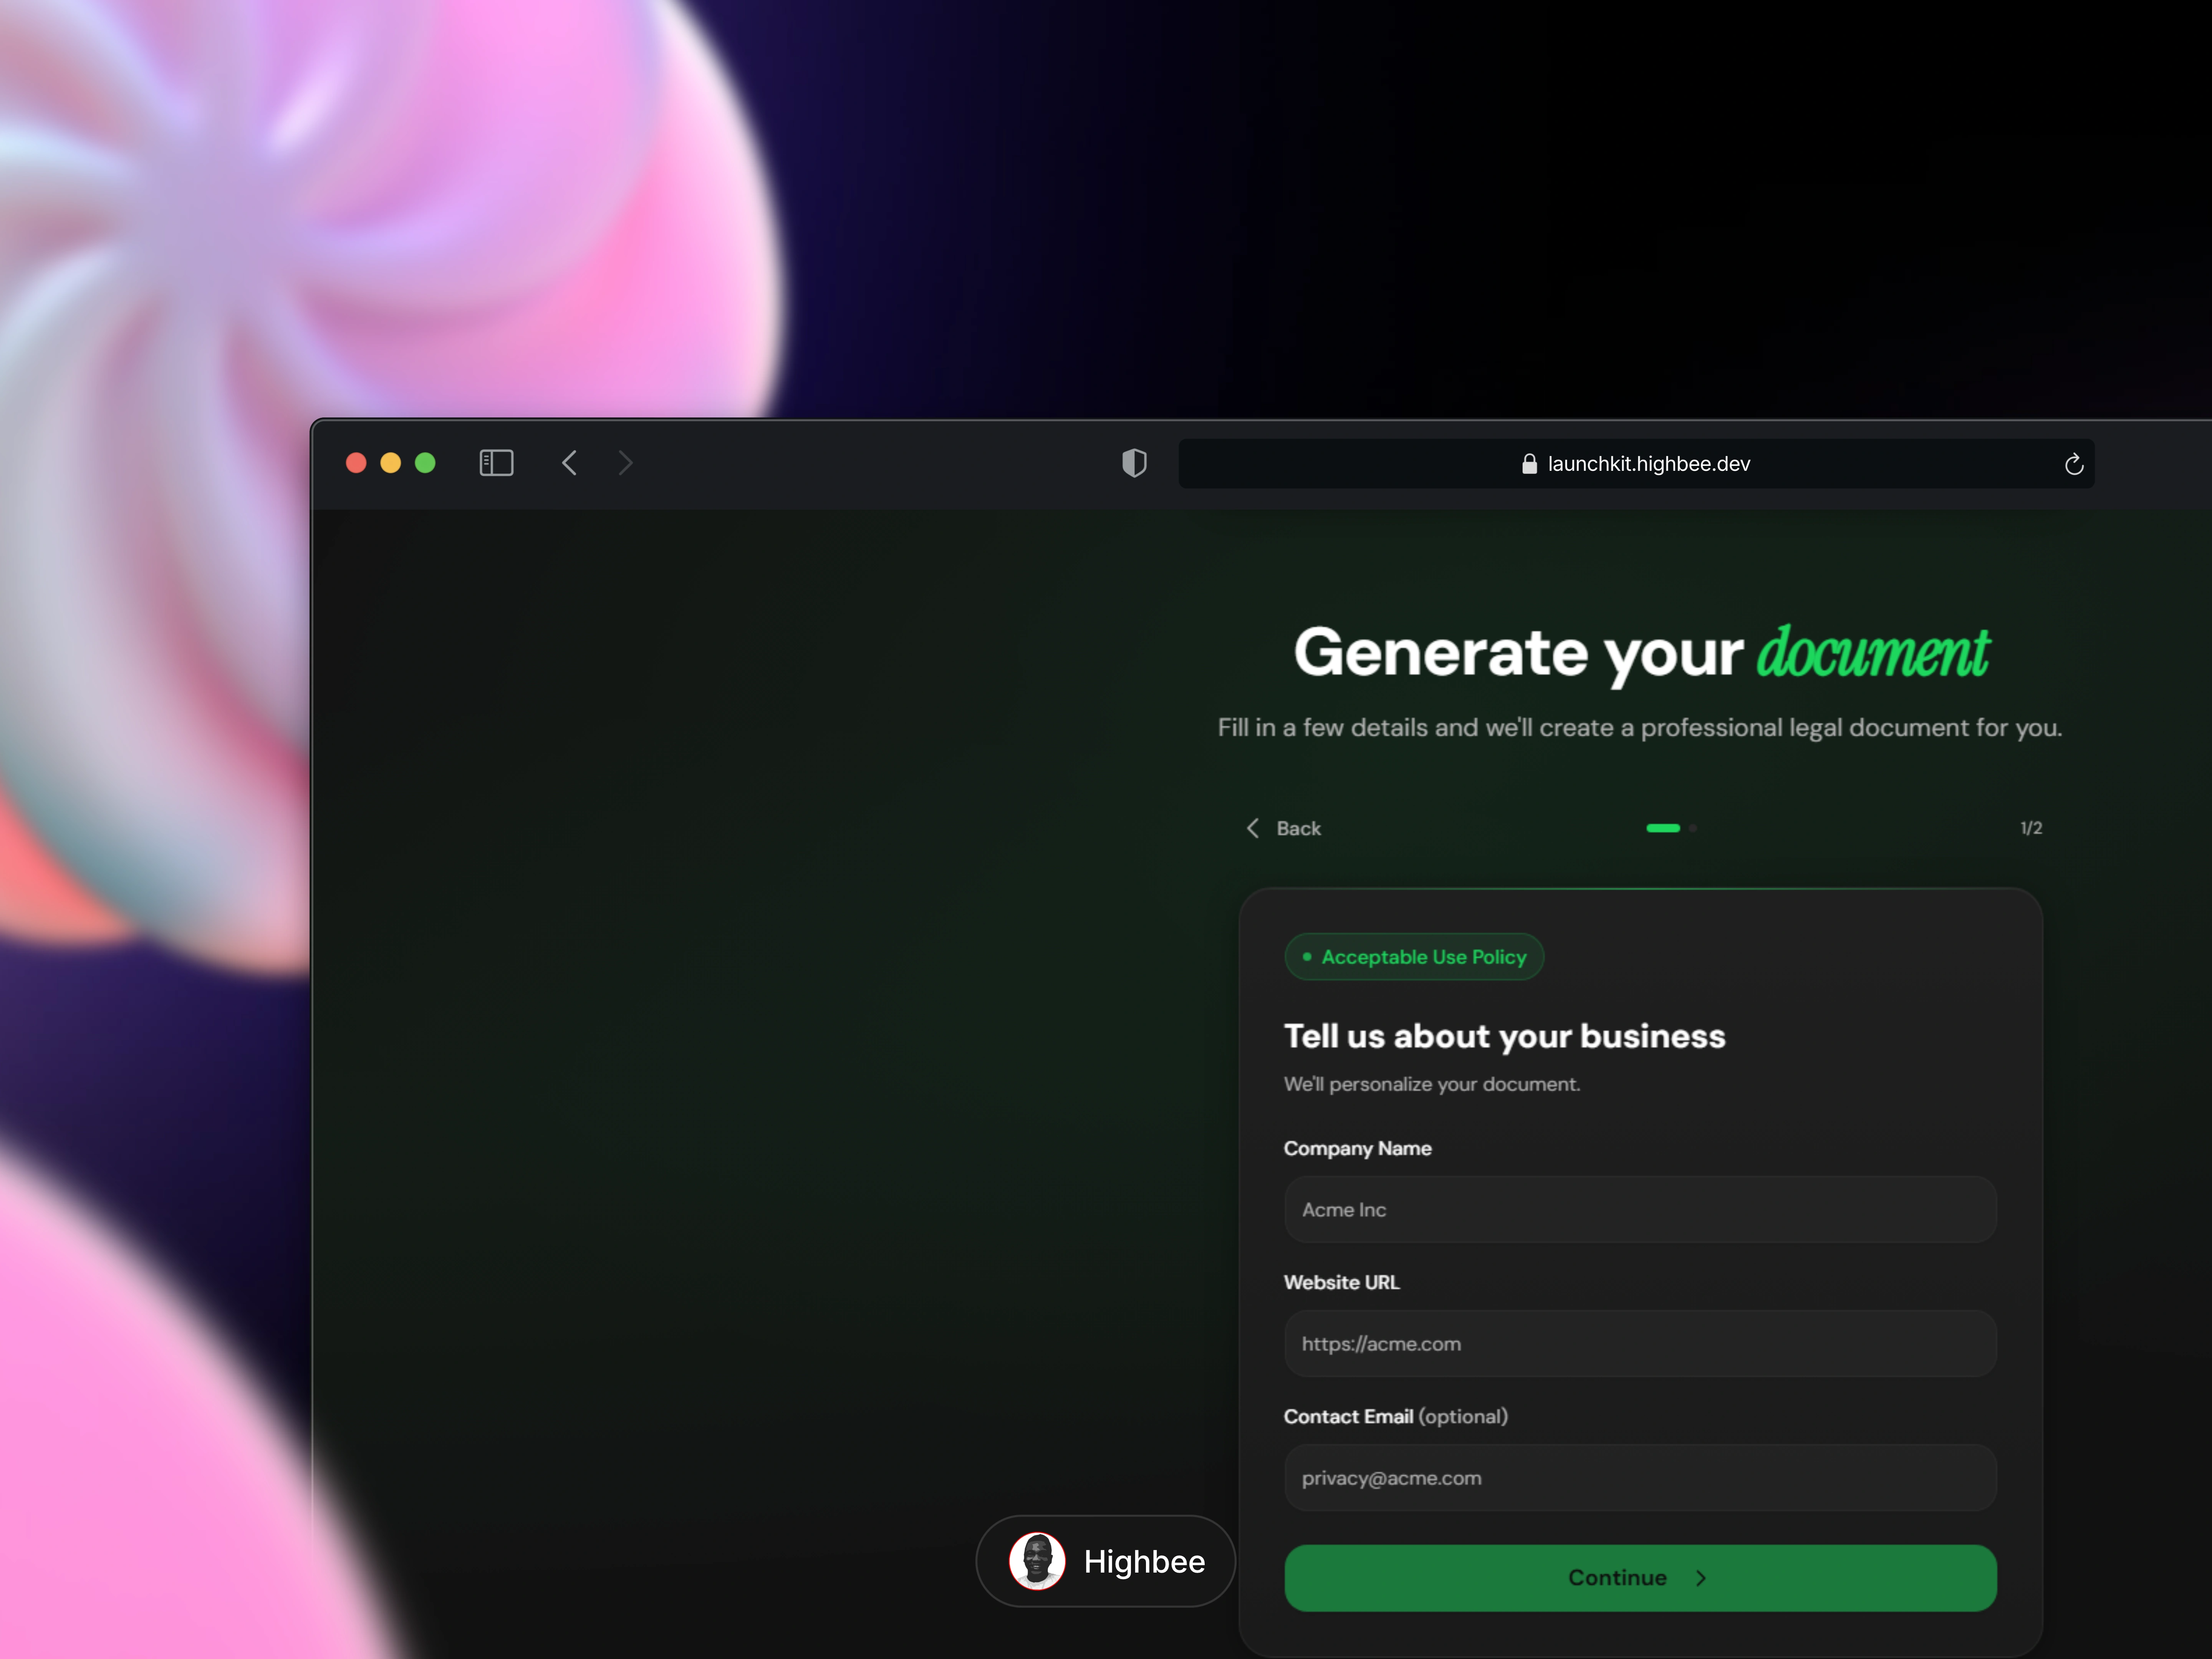This screenshot has width=2212, height=1659.
Task: Select the Contact Email input
Action: coord(1640,1478)
